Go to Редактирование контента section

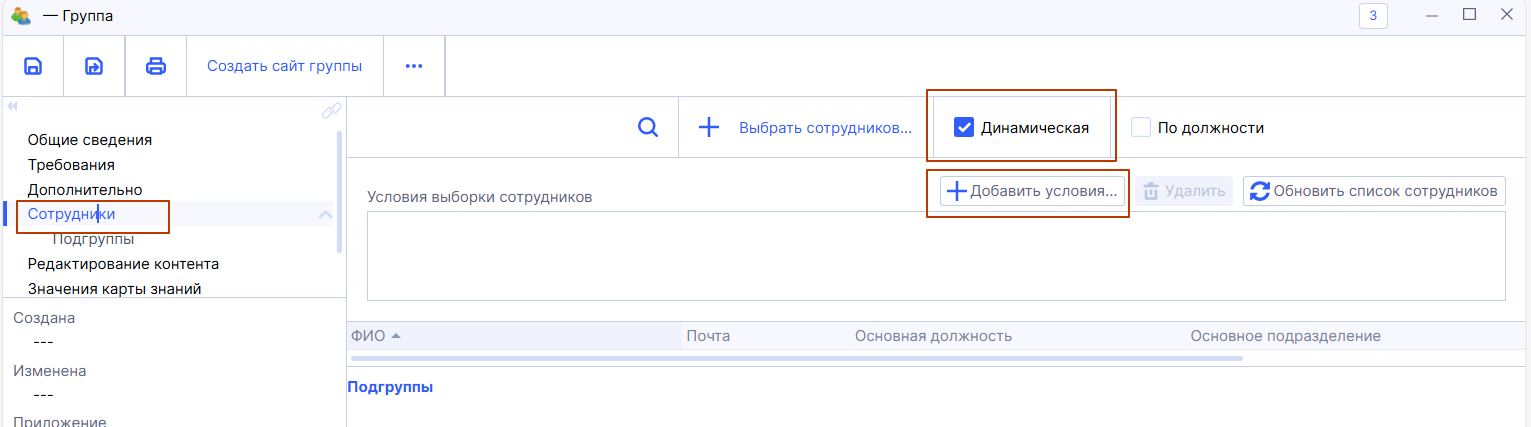pos(123,264)
